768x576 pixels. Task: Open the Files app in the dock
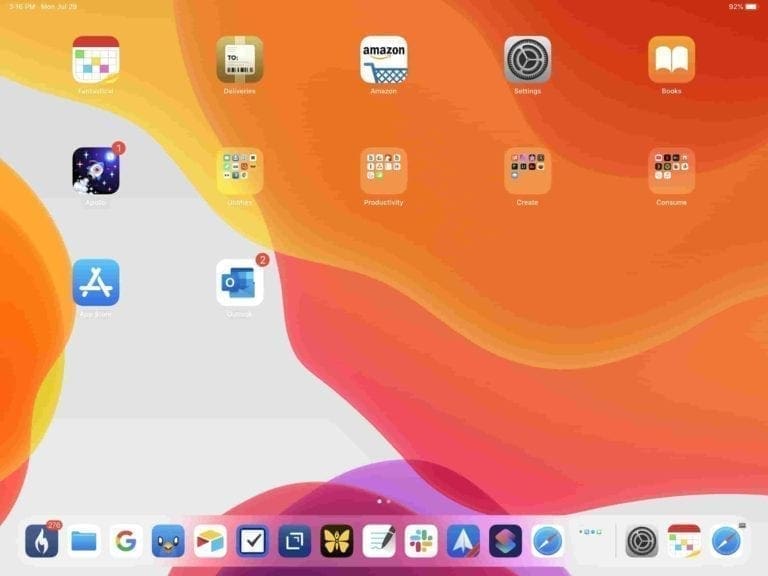[x=84, y=541]
